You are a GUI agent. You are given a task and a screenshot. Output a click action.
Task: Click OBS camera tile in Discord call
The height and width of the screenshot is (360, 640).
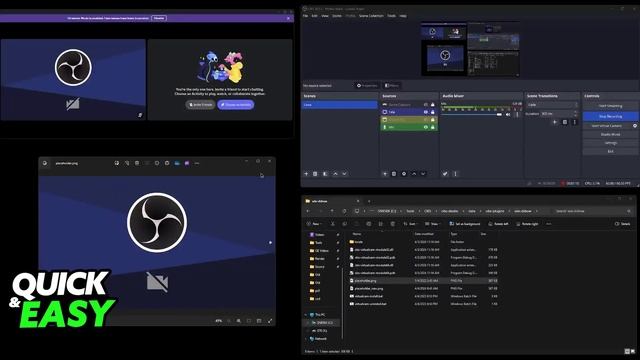click(73, 80)
